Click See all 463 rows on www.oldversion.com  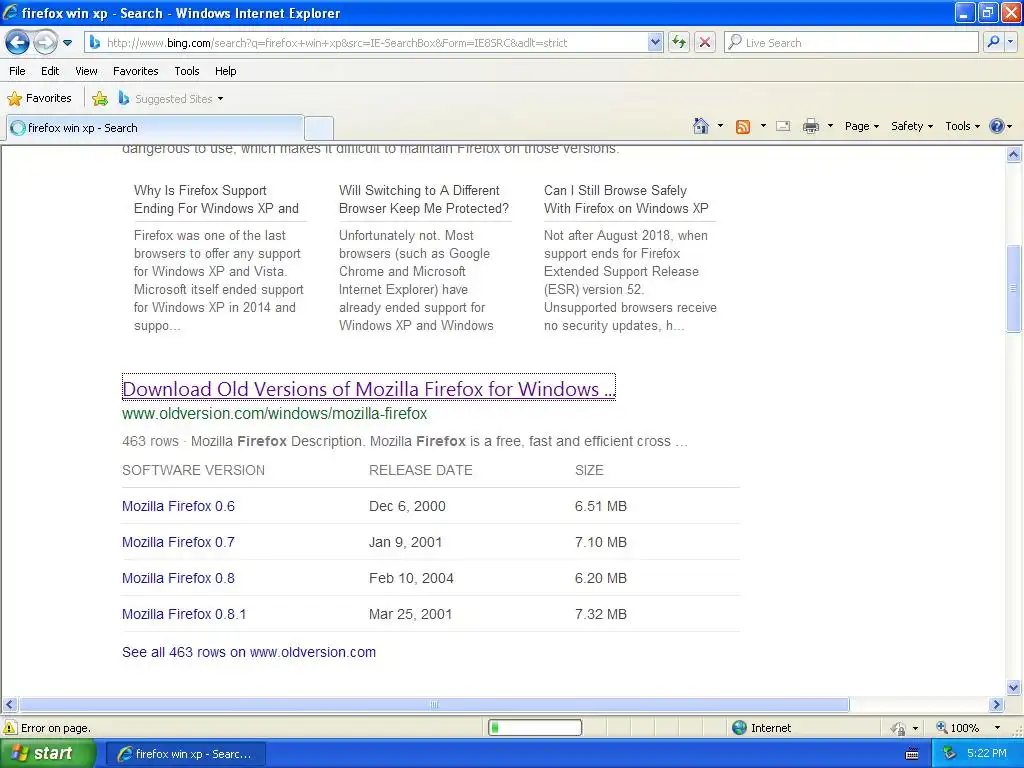249,652
